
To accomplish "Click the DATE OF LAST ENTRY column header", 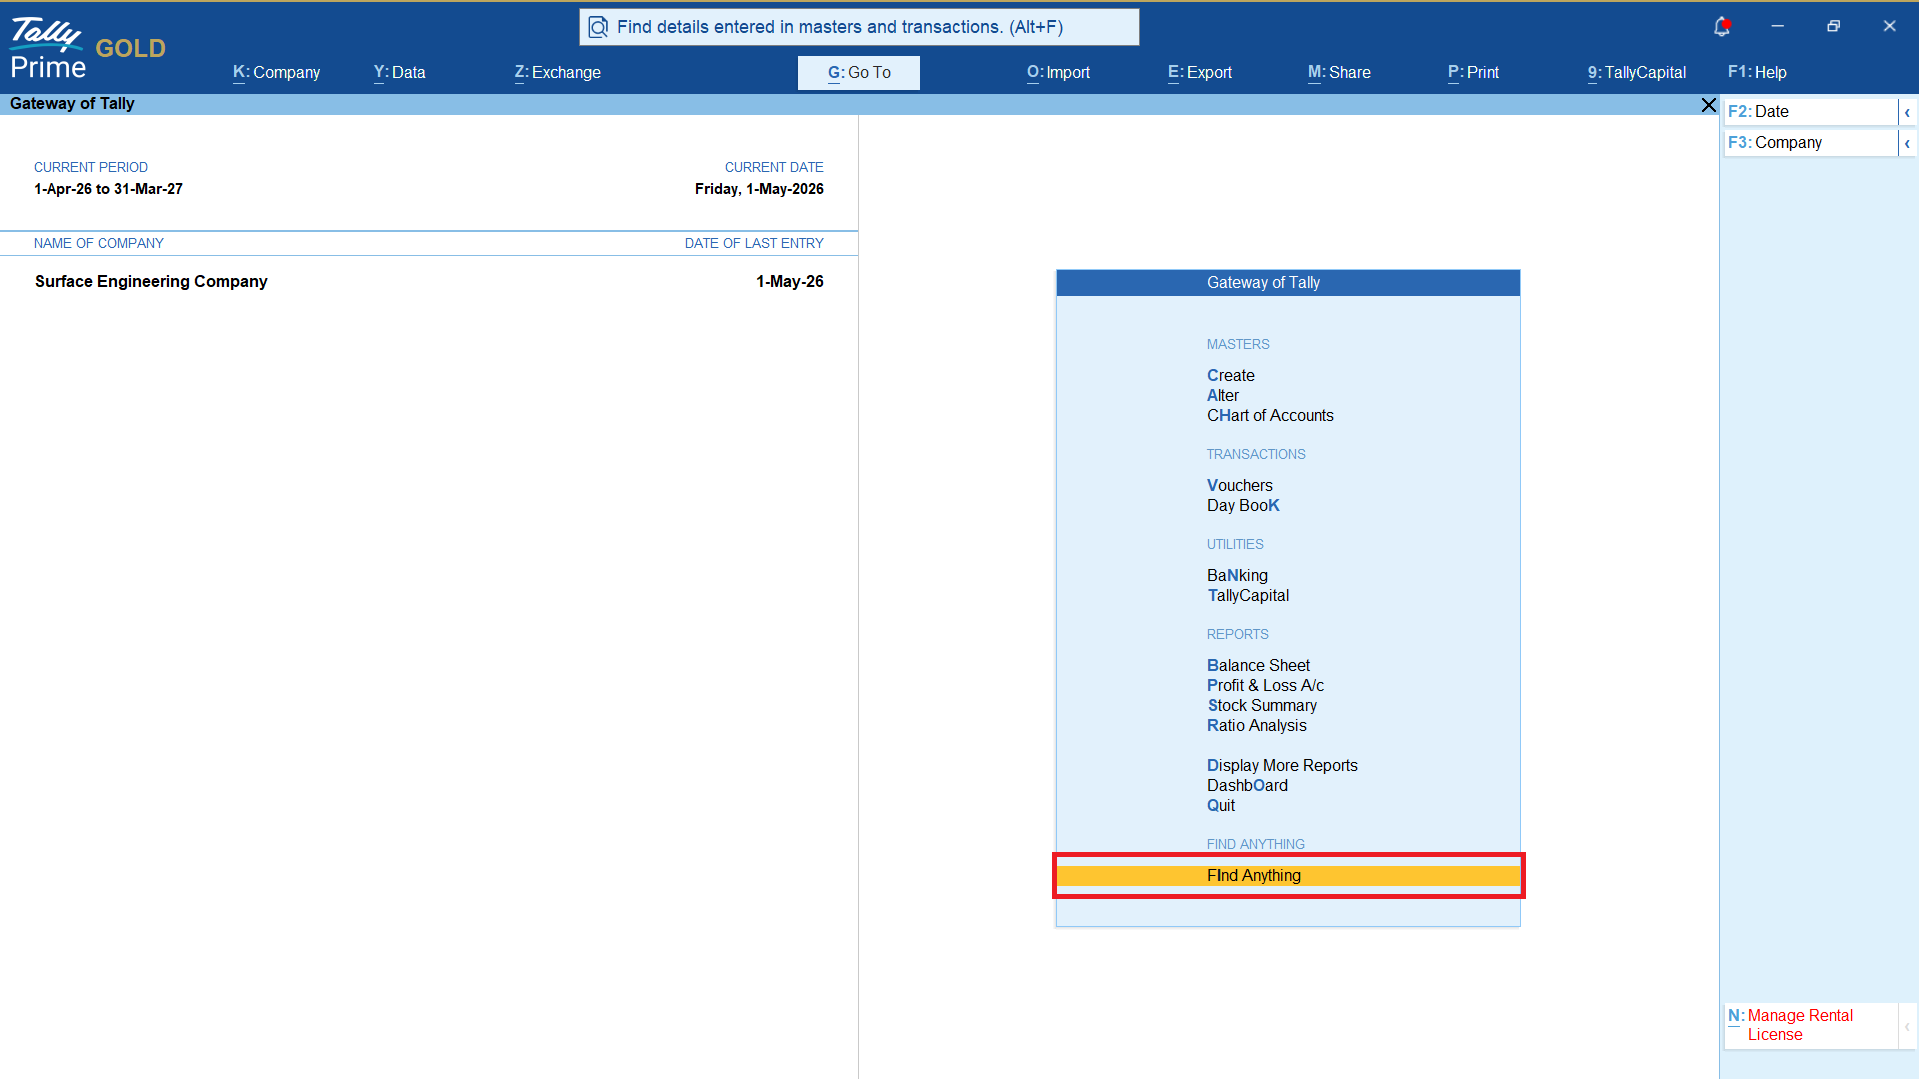I will [x=754, y=243].
